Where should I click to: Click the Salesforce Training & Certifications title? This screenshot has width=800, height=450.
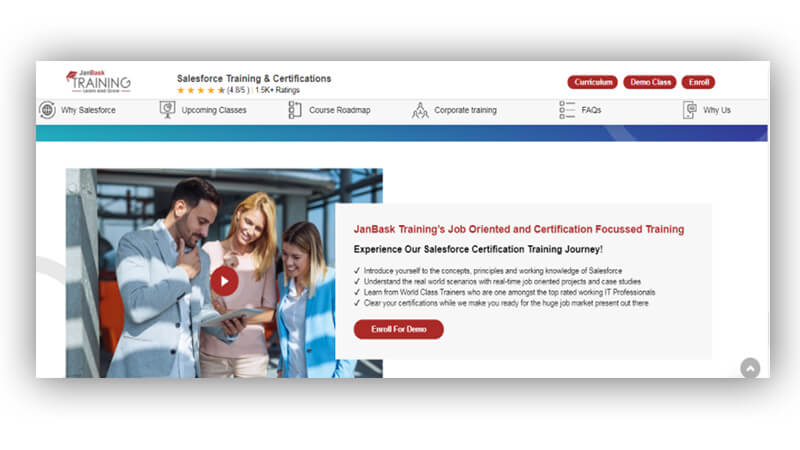[x=254, y=78]
